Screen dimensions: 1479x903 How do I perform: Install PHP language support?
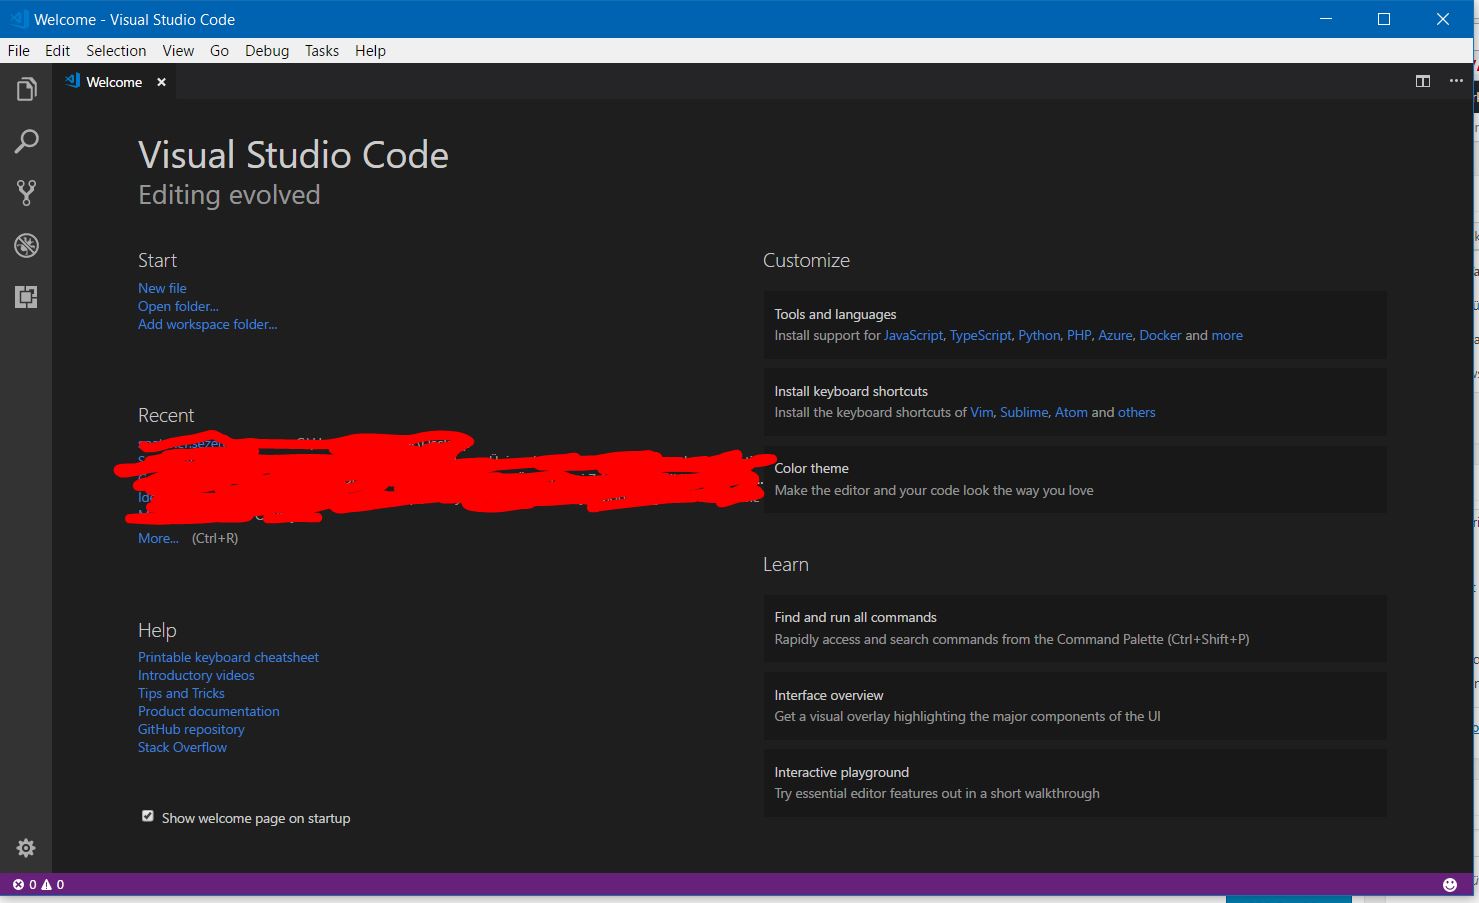point(1079,335)
